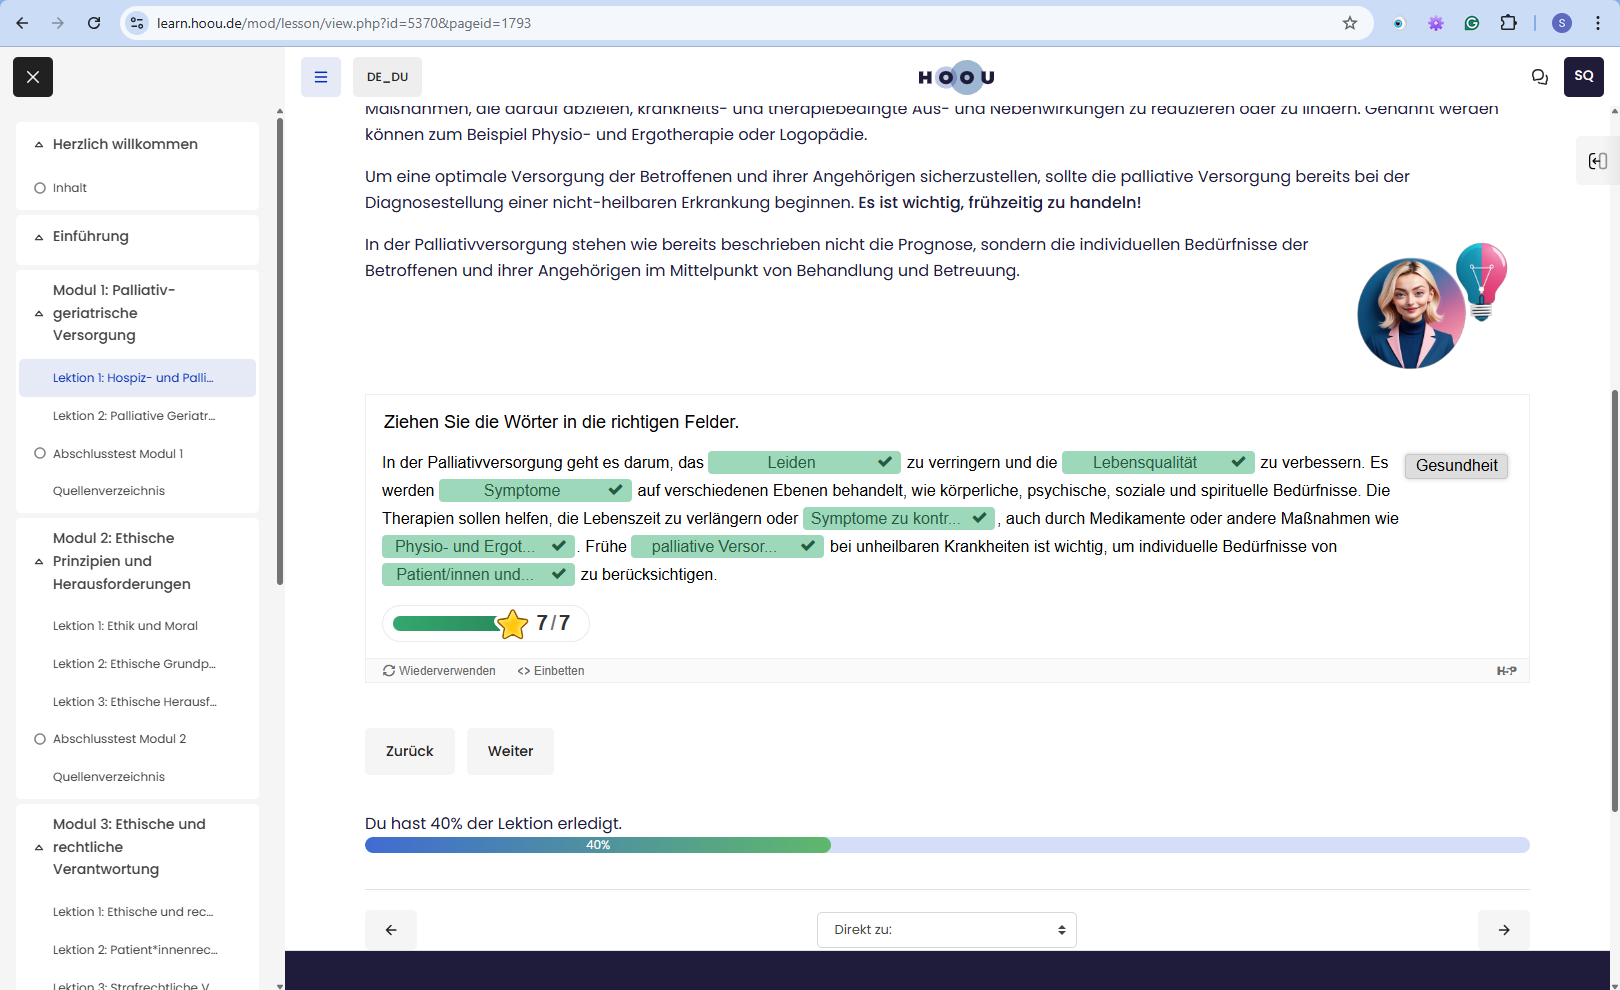The height and width of the screenshot is (990, 1620).
Task: Toggle the Abschlusstest Modul 2 completion circle
Action: tap(40, 739)
